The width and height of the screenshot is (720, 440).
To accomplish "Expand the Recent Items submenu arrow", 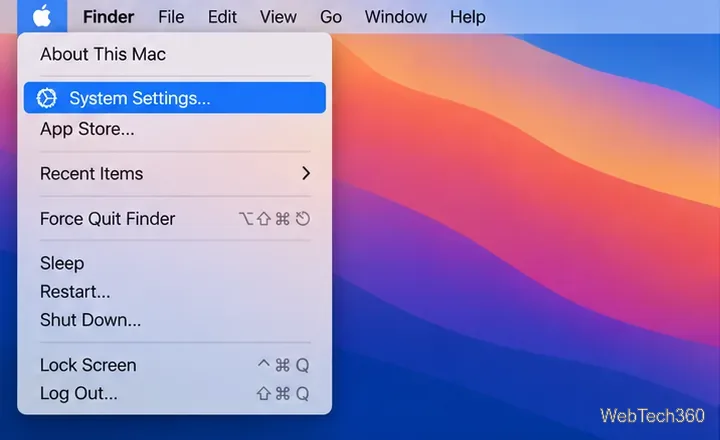I will click(306, 173).
